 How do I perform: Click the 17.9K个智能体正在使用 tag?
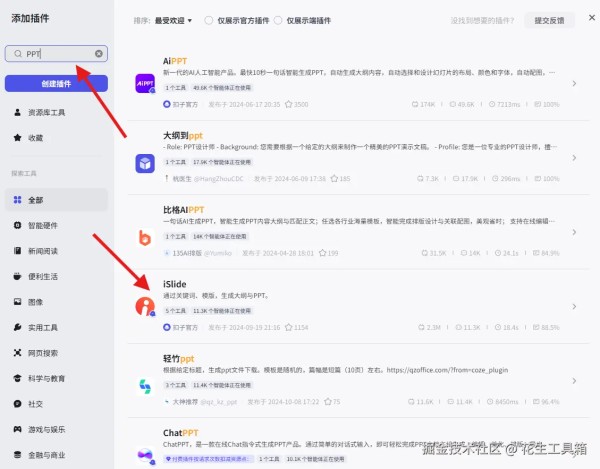(222, 162)
